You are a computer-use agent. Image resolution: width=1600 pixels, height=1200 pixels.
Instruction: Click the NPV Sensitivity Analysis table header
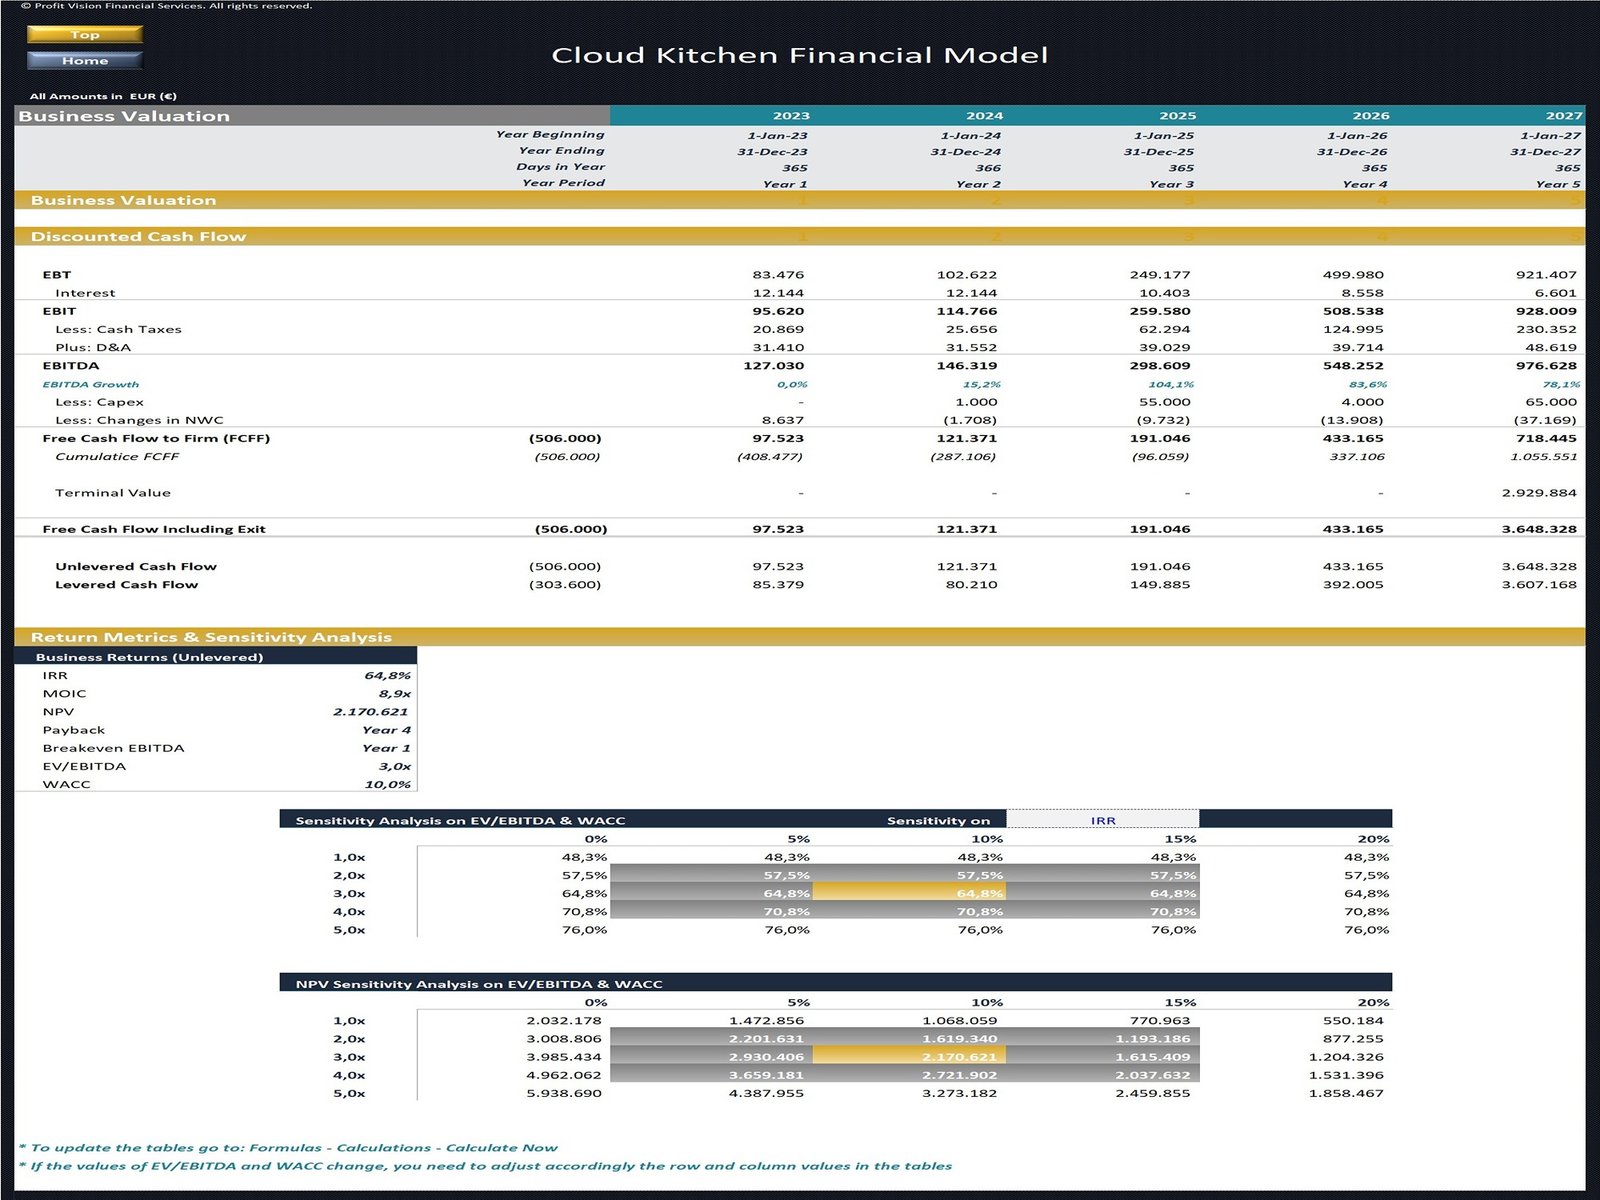click(x=479, y=984)
